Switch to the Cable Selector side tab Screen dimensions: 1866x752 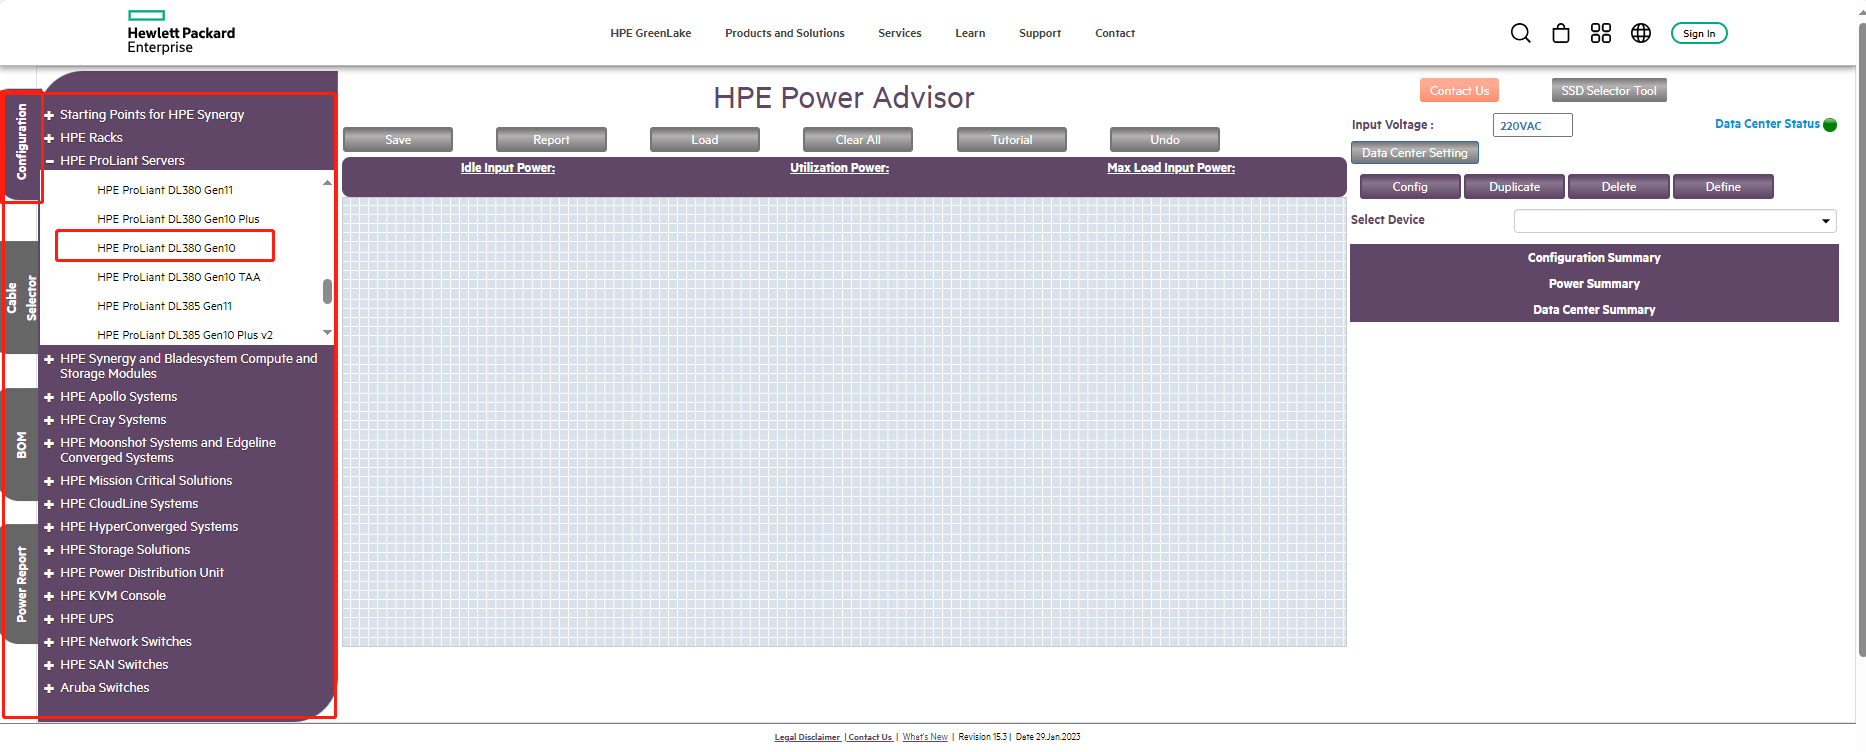coord(22,298)
